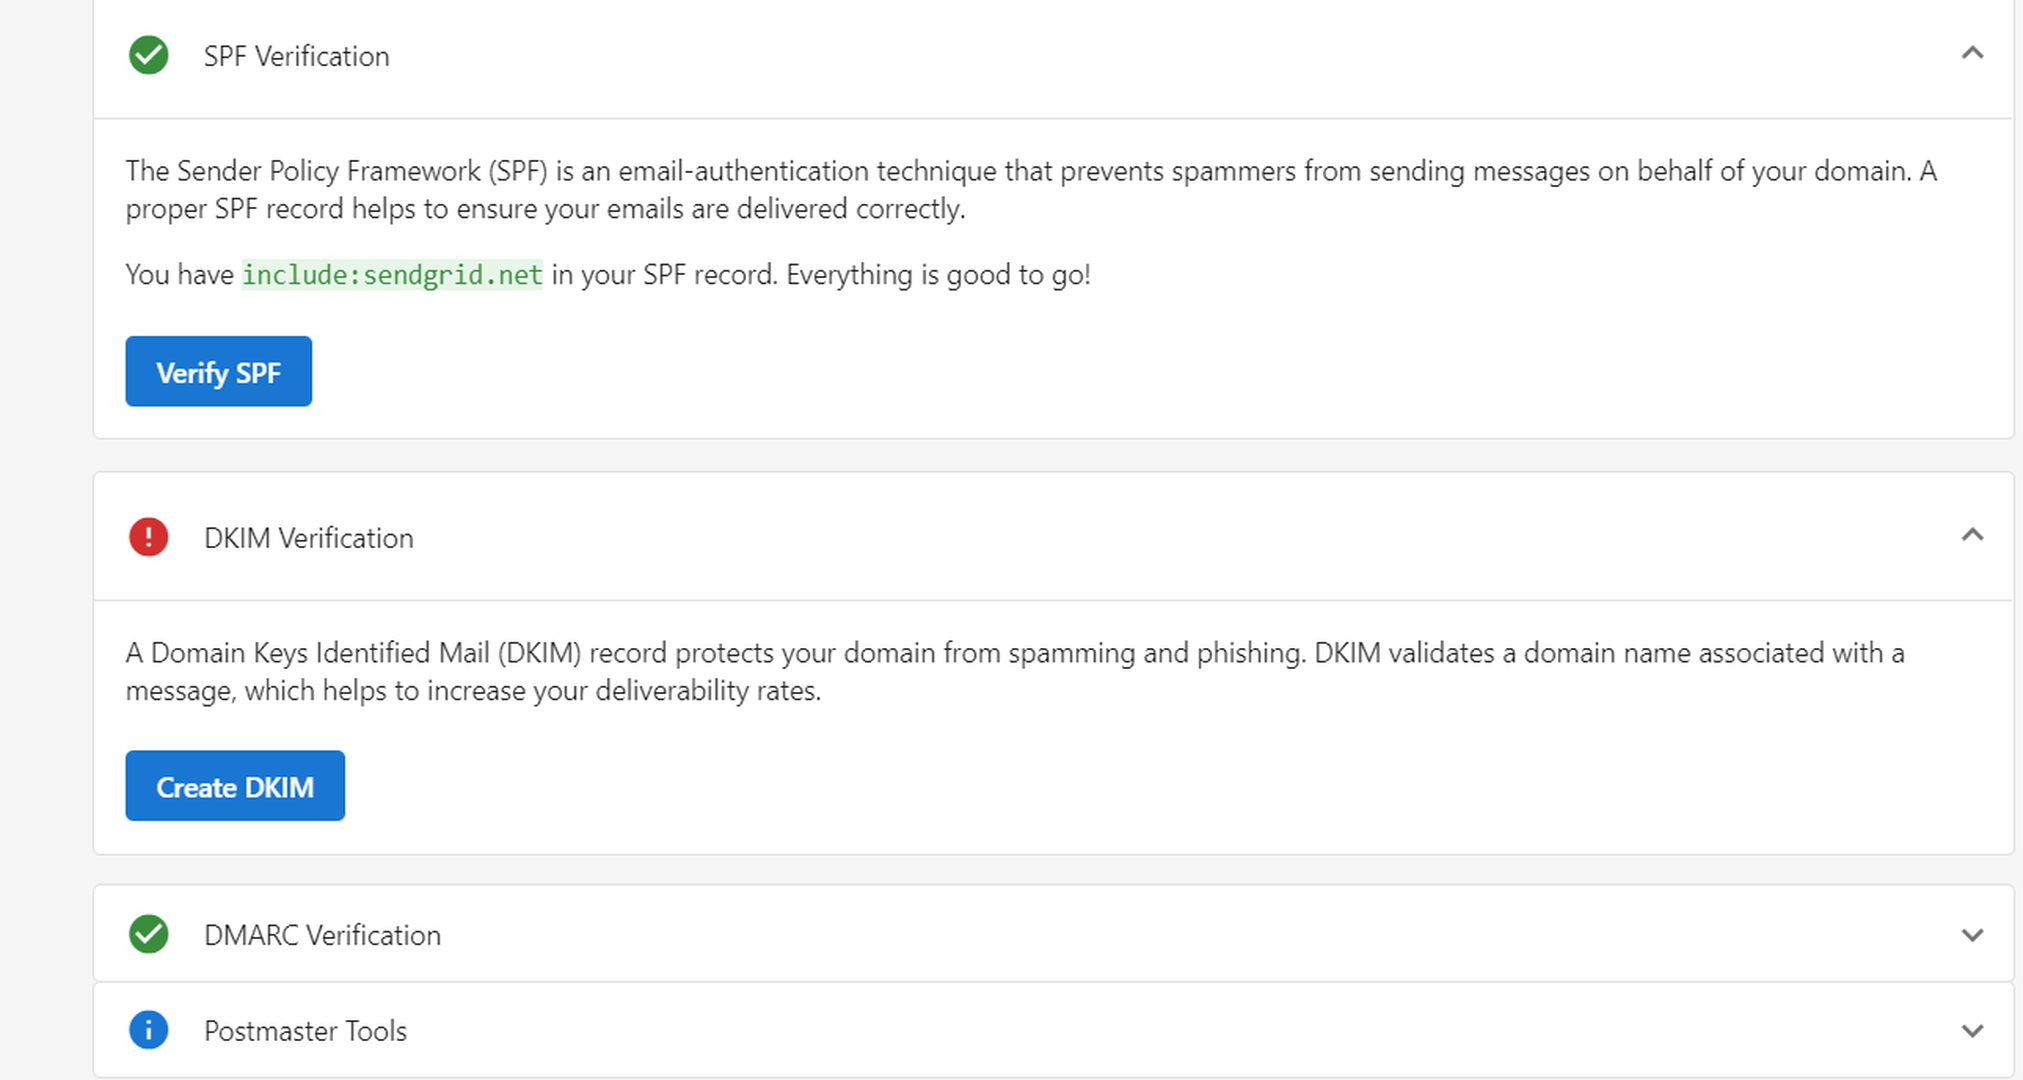Expand the DMARC Verification section chevron
This screenshot has height=1080, width=2023.
(1972, 935)
